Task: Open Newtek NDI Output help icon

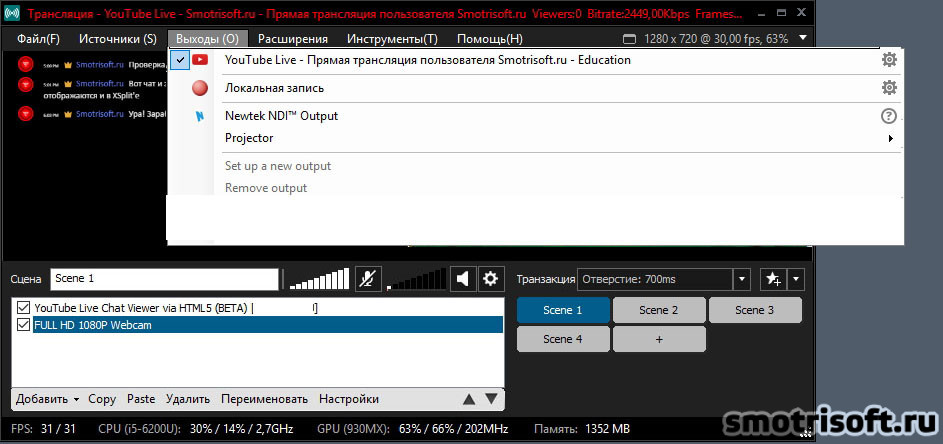Action: 889,116
